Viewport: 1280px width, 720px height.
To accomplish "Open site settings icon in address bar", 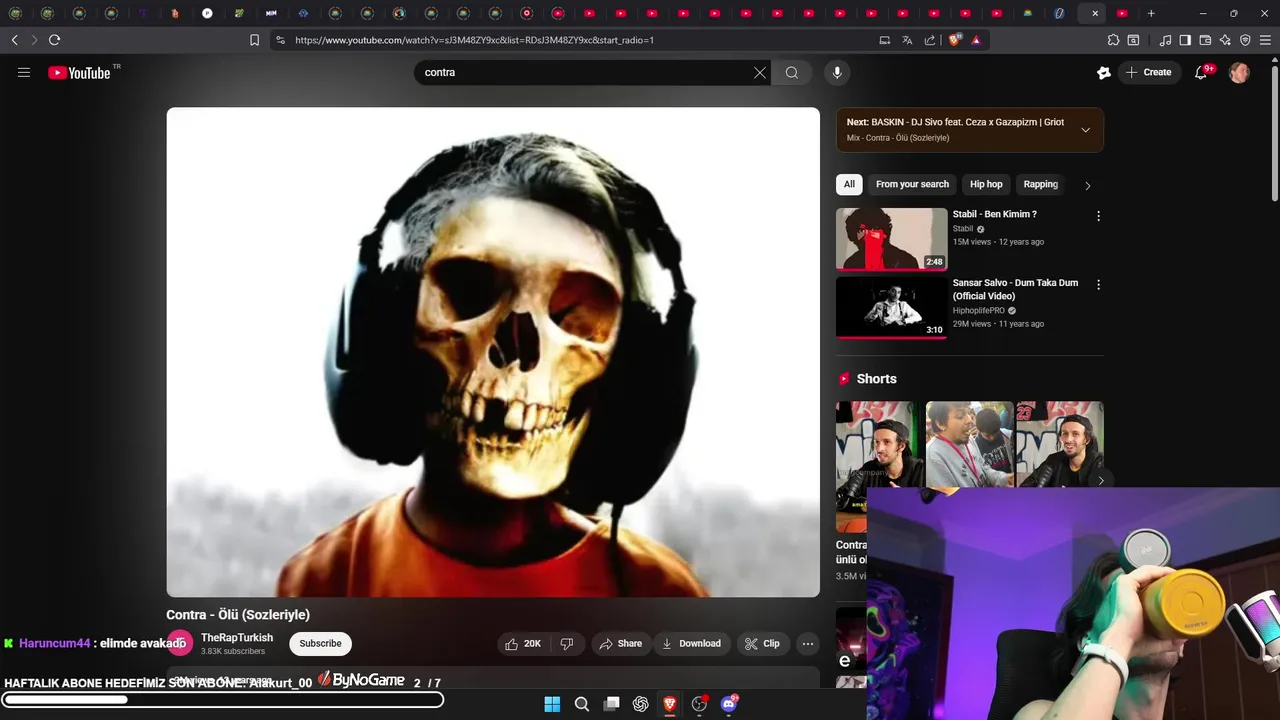I will (x=280, y=40).
